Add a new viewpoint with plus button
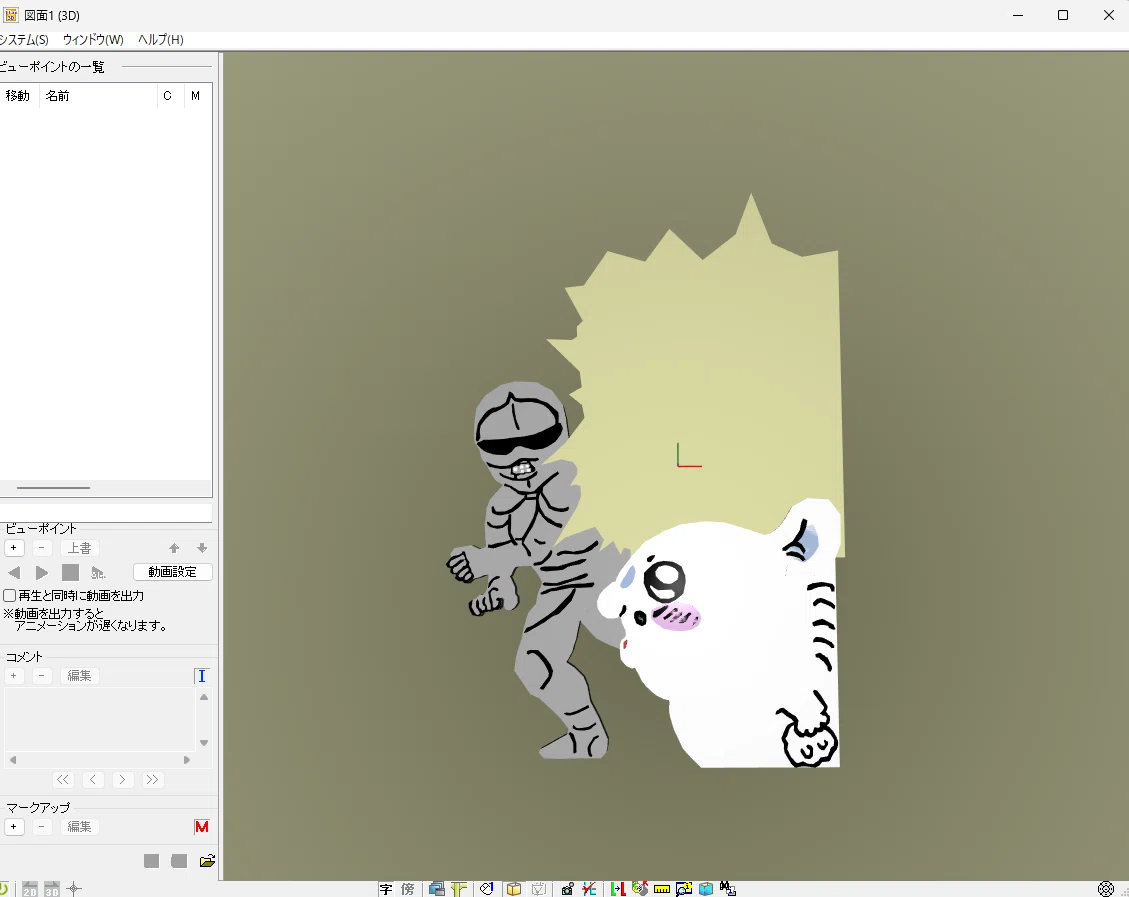This screenshot has width=1129, height=897. [x=14, y=548]
